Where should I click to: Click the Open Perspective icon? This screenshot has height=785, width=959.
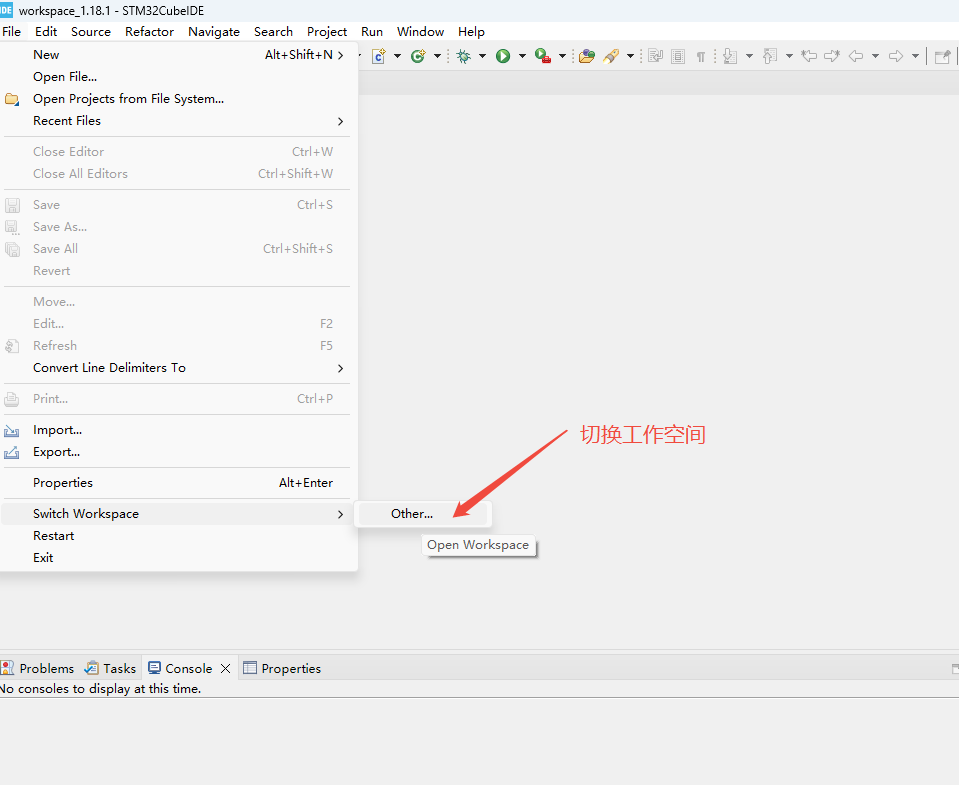tap(942, 56)
